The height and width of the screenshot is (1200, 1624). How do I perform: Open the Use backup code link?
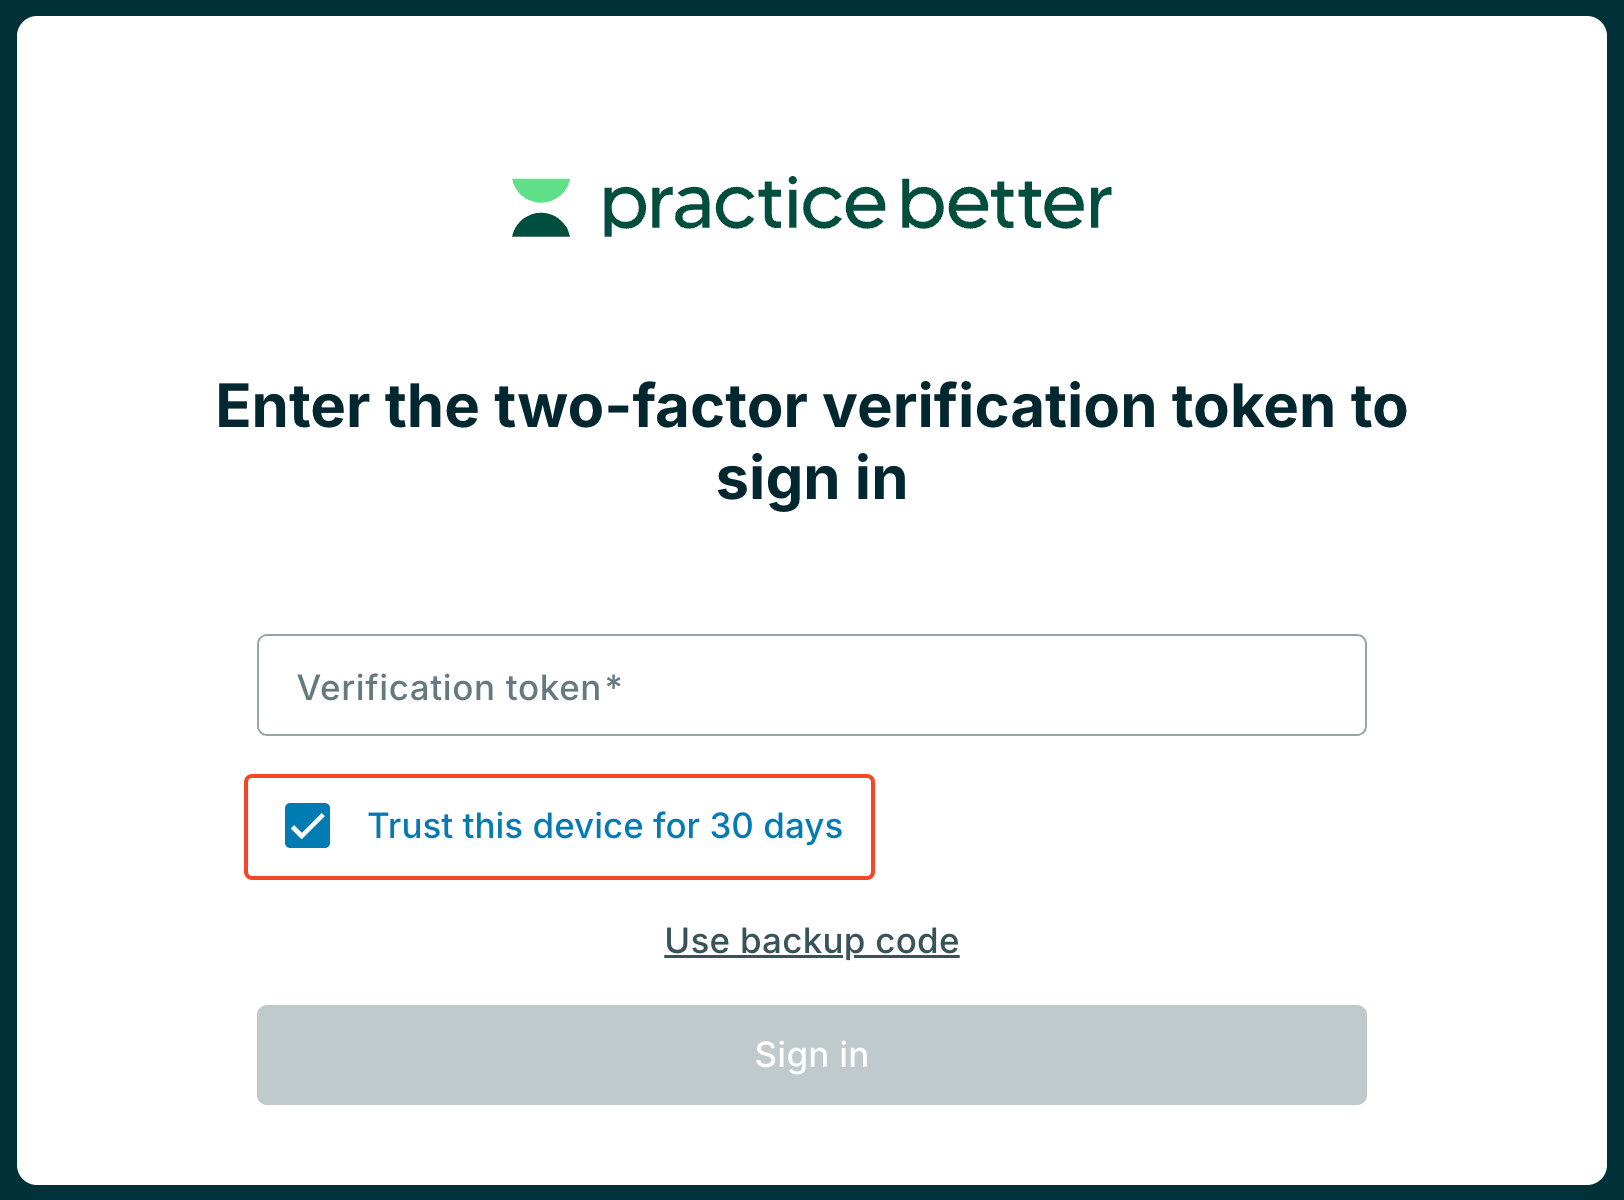point(812,941)
